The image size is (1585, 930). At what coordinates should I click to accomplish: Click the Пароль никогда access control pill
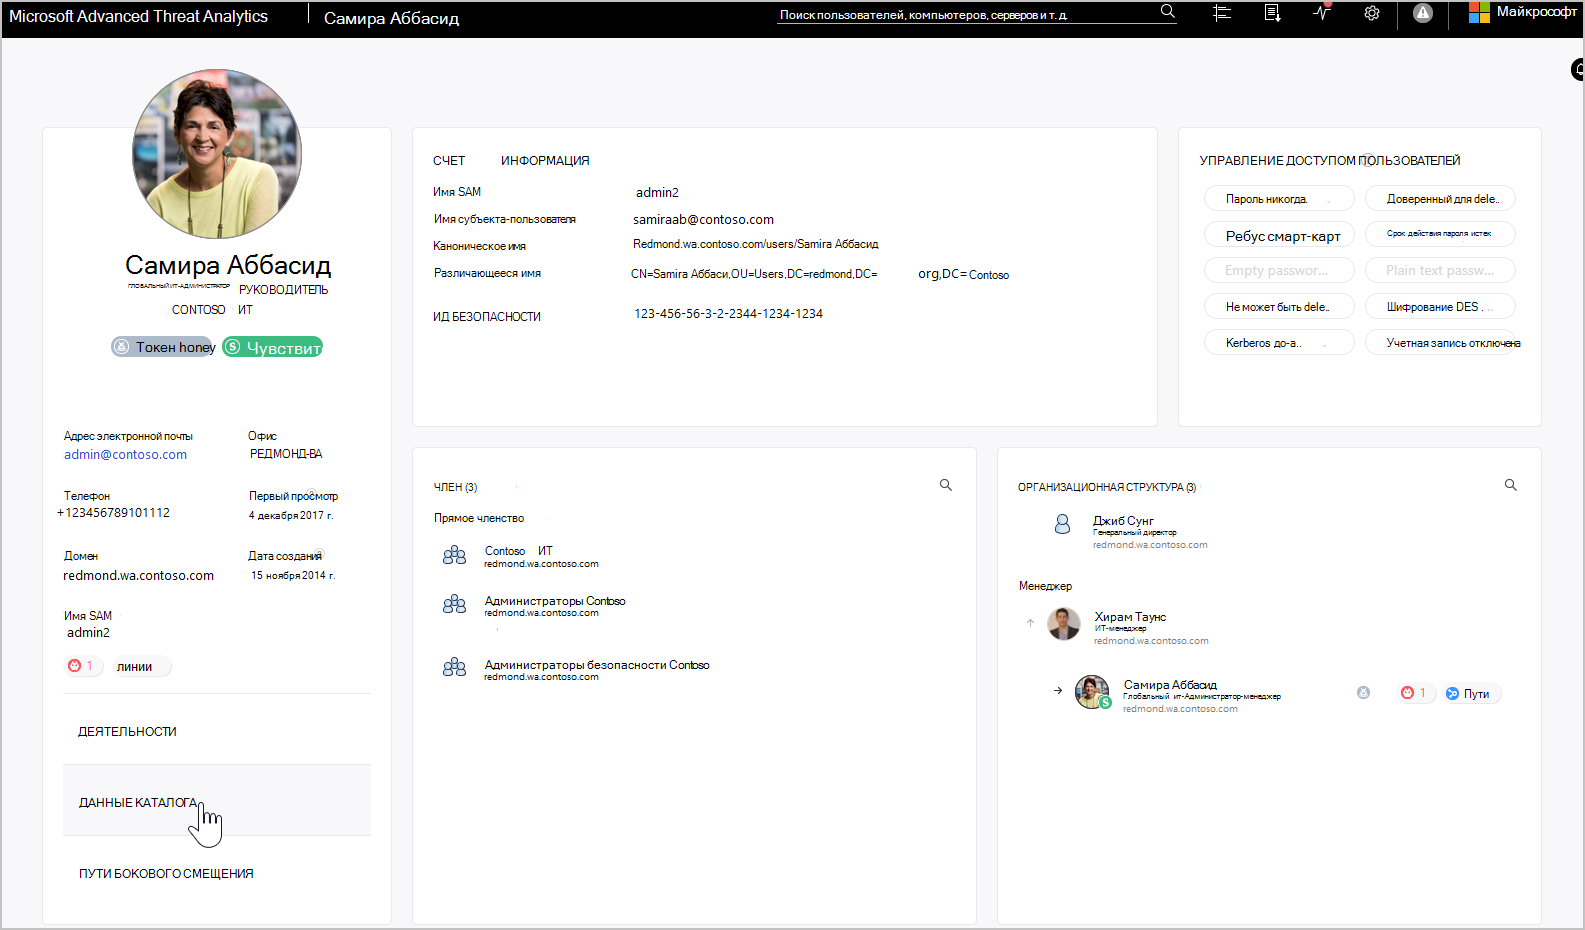click(x=1279, y=199)
